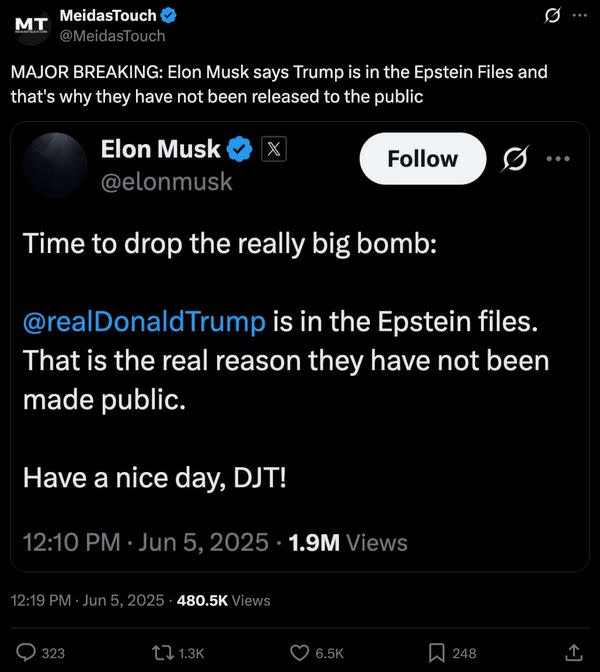
Task: Click the reply comment icon
Action: tap(28, 652)
